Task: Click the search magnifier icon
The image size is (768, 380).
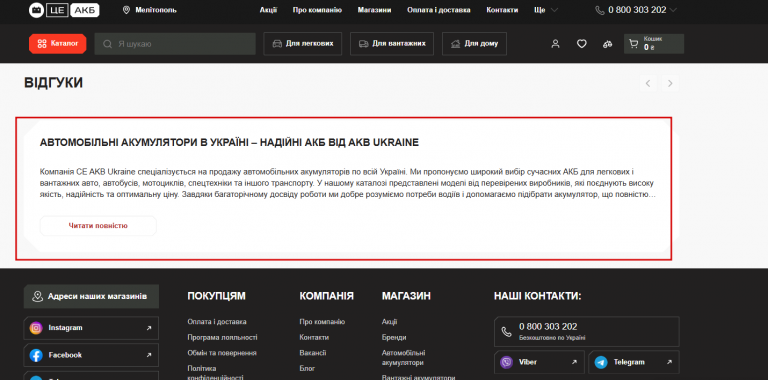Action: pyautogui.click(x=107, y=44)
